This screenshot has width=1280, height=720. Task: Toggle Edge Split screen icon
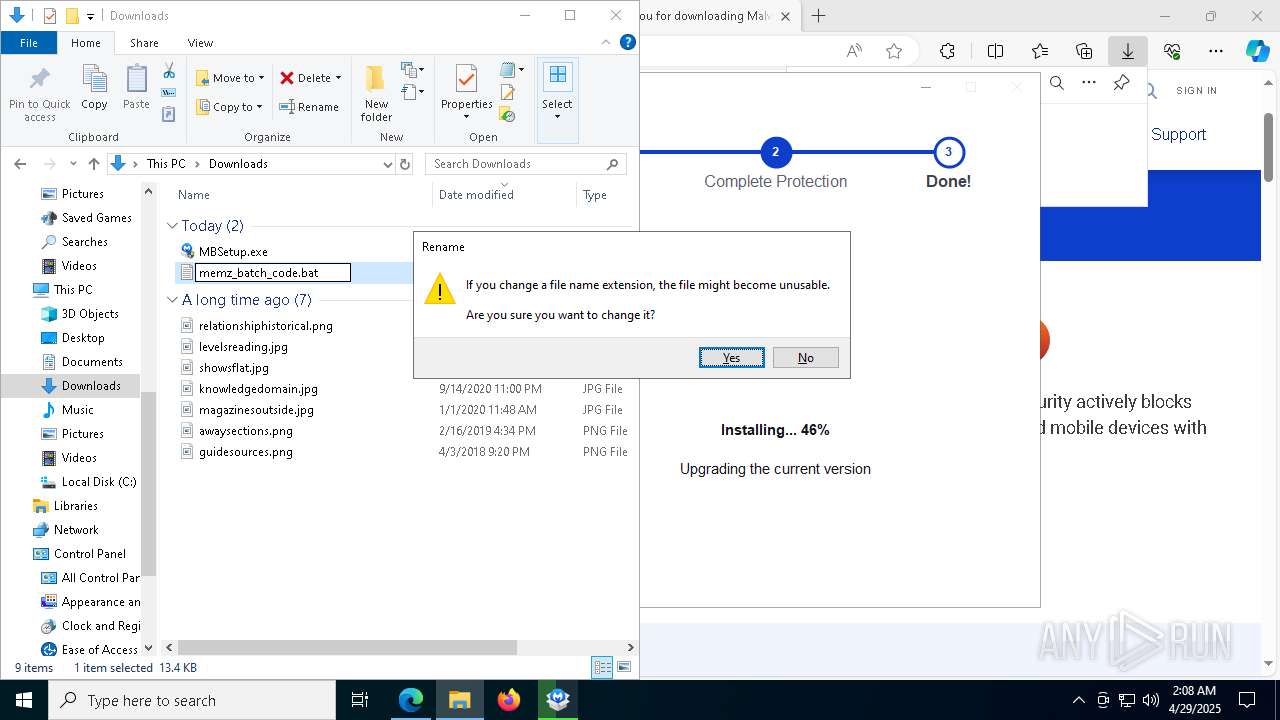(x=995, y=51)
